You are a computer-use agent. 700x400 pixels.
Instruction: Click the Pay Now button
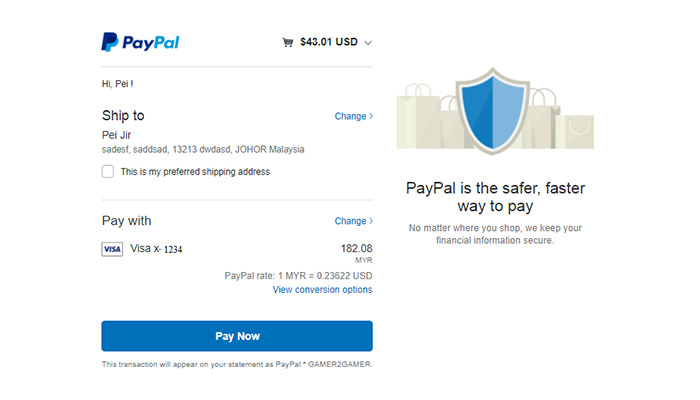tap(237, 336)
